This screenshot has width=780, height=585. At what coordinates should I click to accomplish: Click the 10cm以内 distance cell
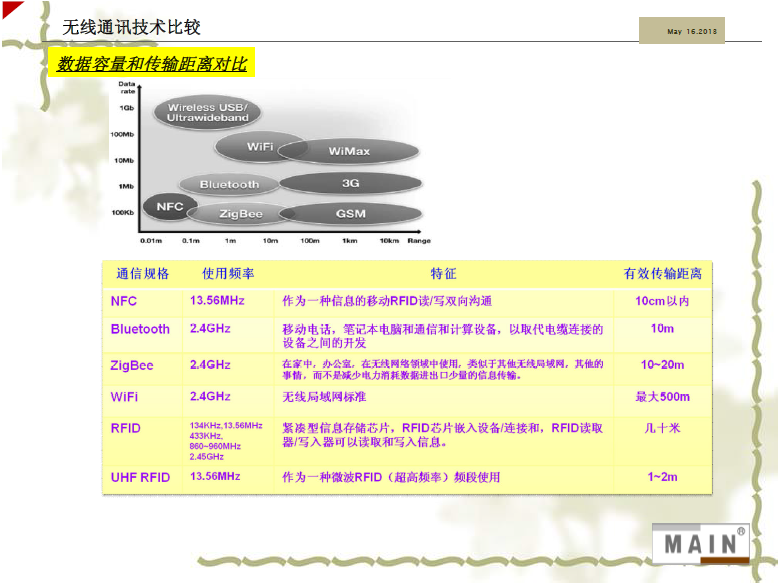662,301
